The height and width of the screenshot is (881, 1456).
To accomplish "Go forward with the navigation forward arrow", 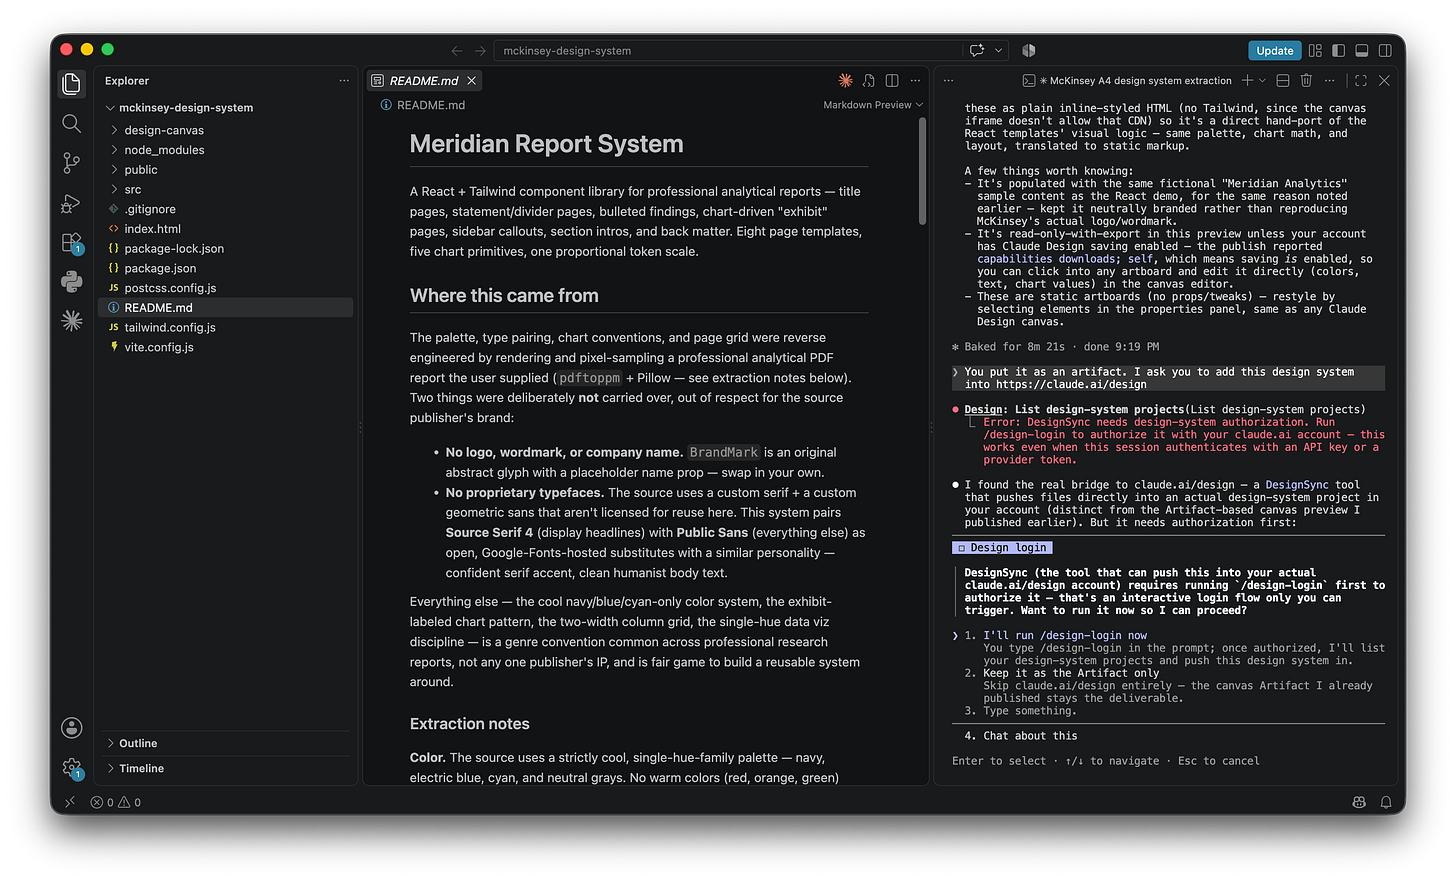I will tap(480, 50).
